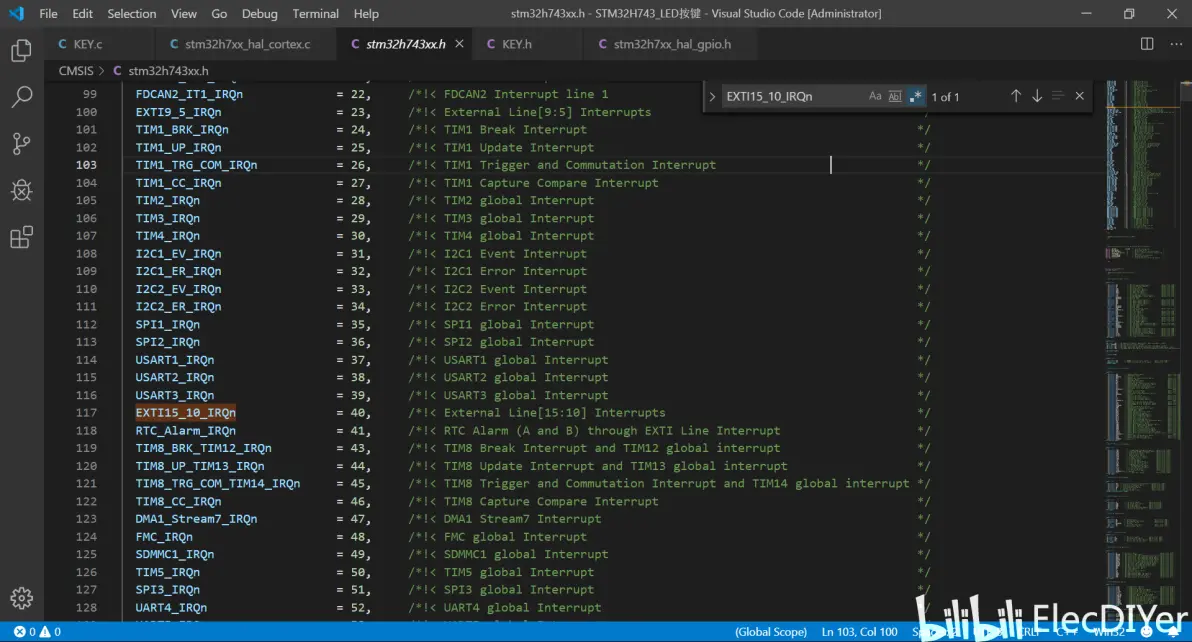Viewport: 1192px width, 642px height.
Task: Toggle Match Whole Word in find widget
Action: pos(895,96)
